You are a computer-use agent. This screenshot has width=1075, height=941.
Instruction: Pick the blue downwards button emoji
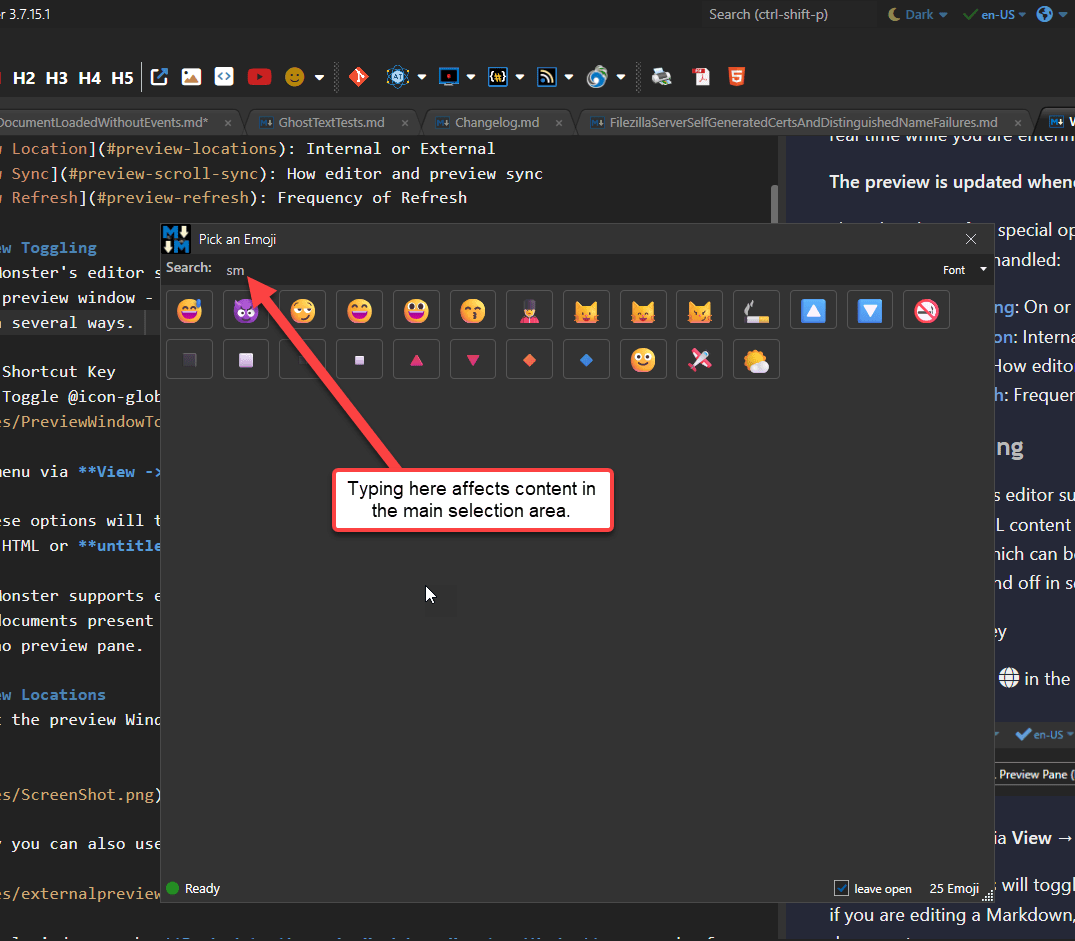[x=870, y=310]
